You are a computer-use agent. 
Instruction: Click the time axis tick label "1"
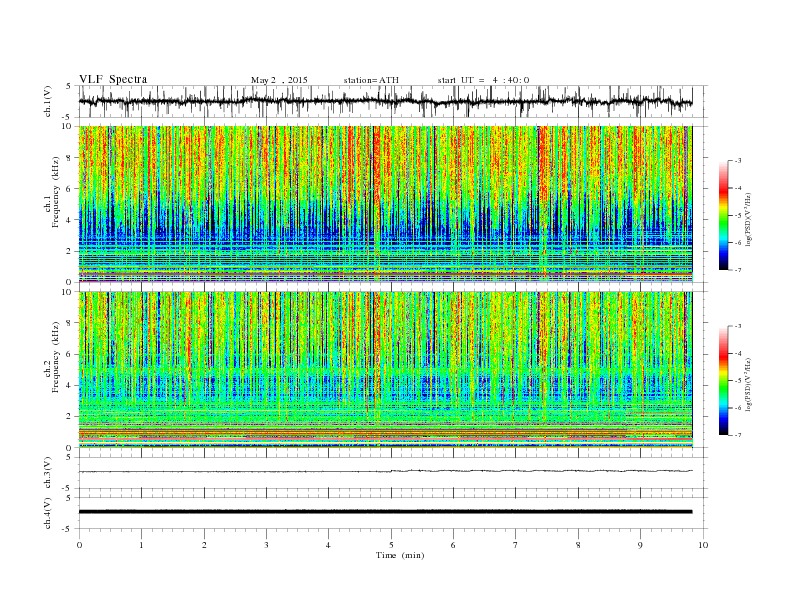coord(141,545)
